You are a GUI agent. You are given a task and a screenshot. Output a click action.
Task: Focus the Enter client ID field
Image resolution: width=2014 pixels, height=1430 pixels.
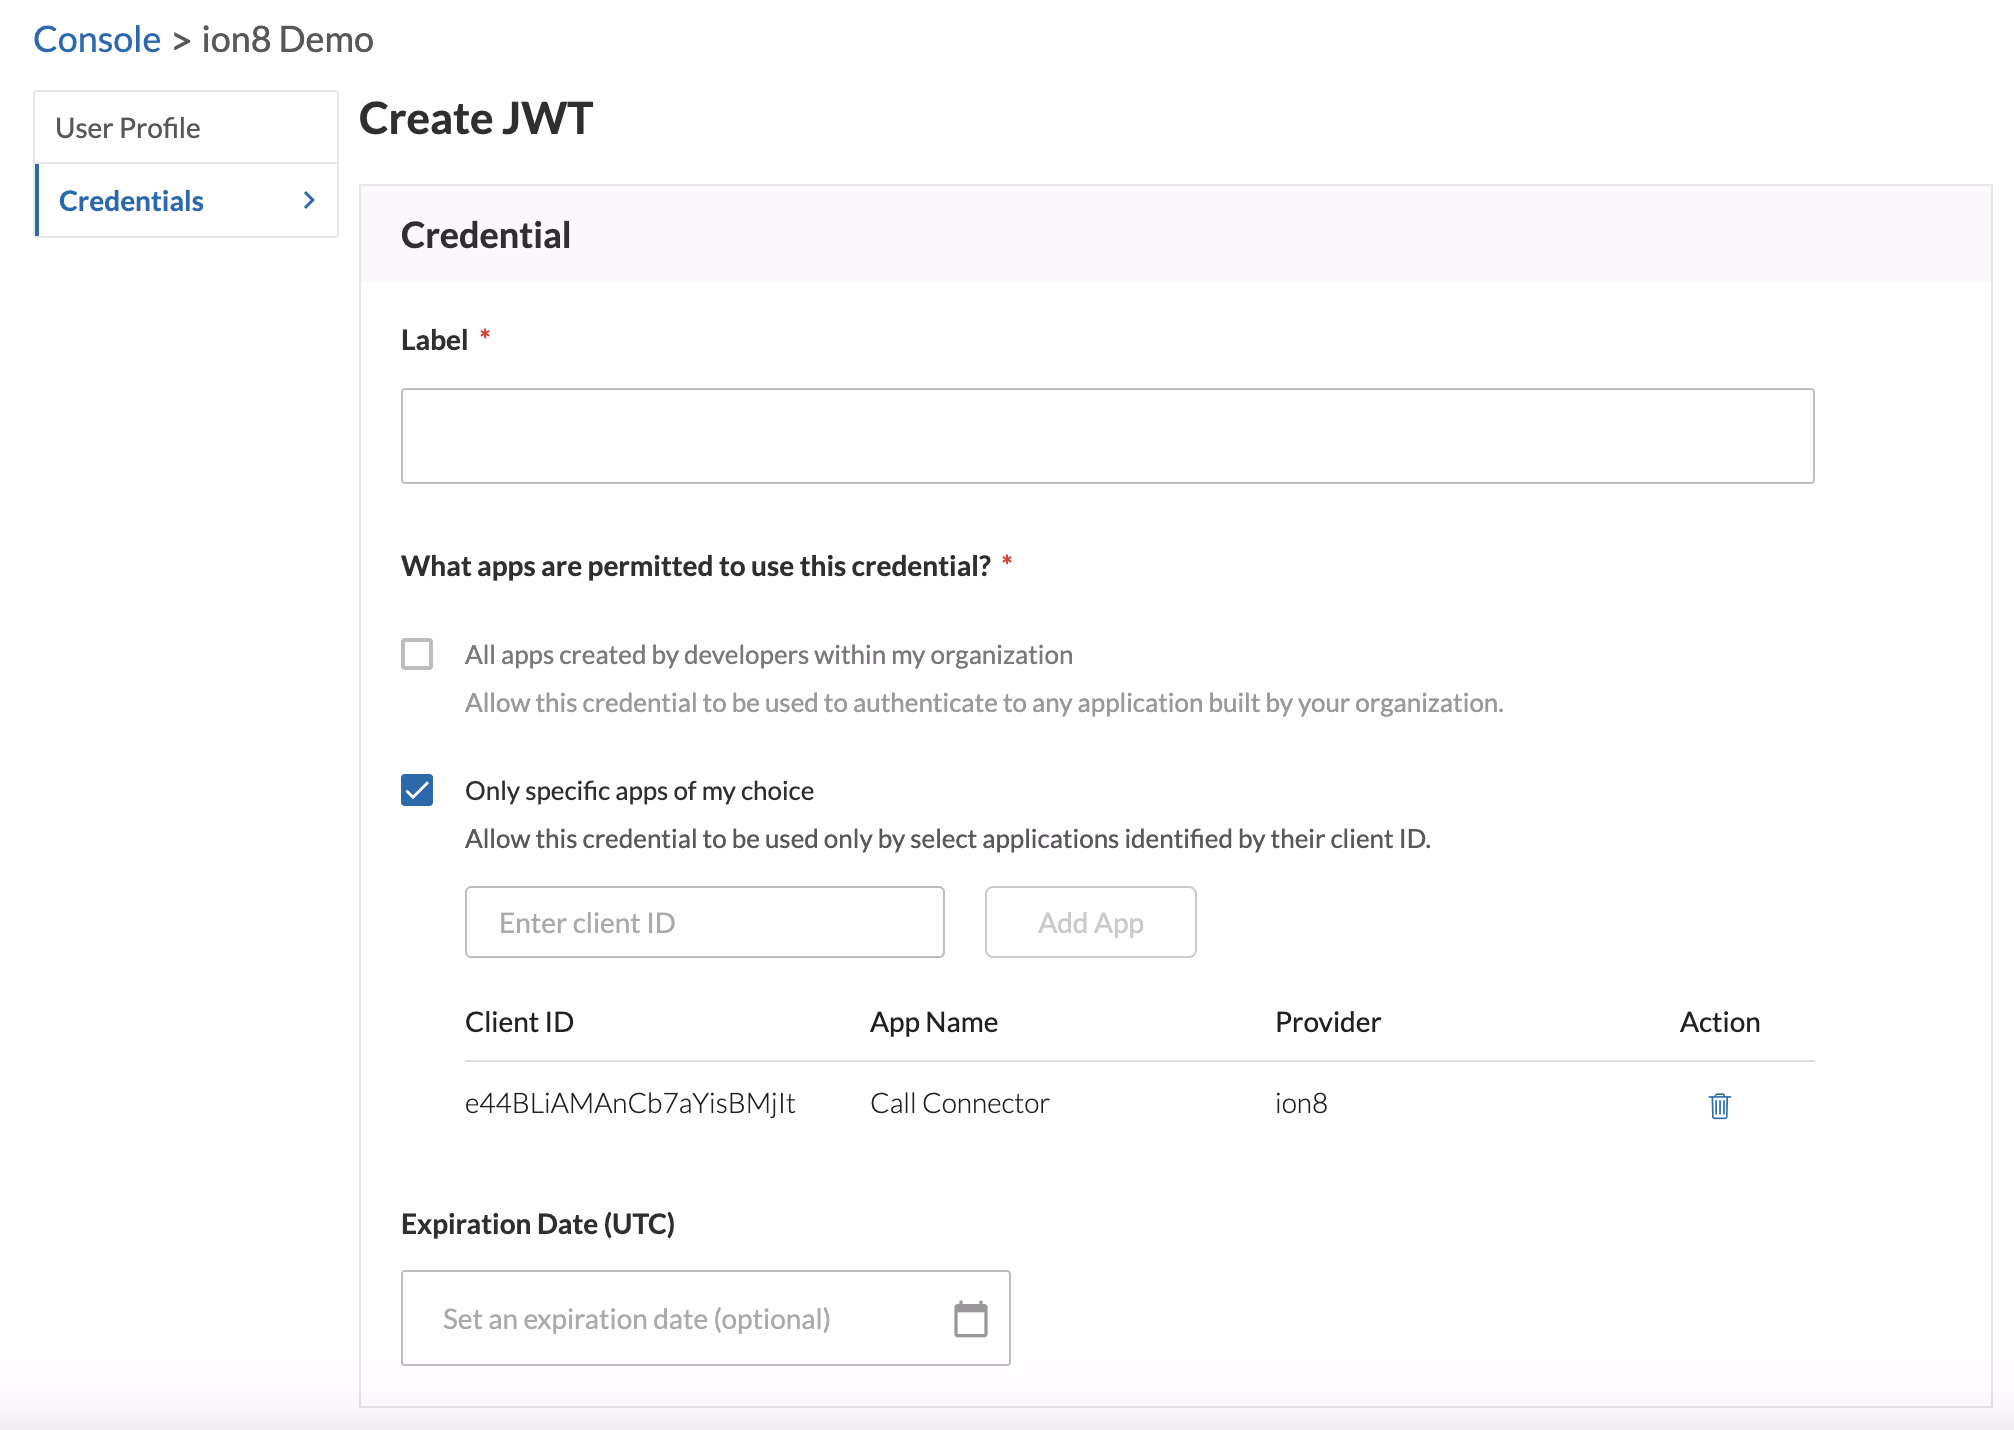704,922
